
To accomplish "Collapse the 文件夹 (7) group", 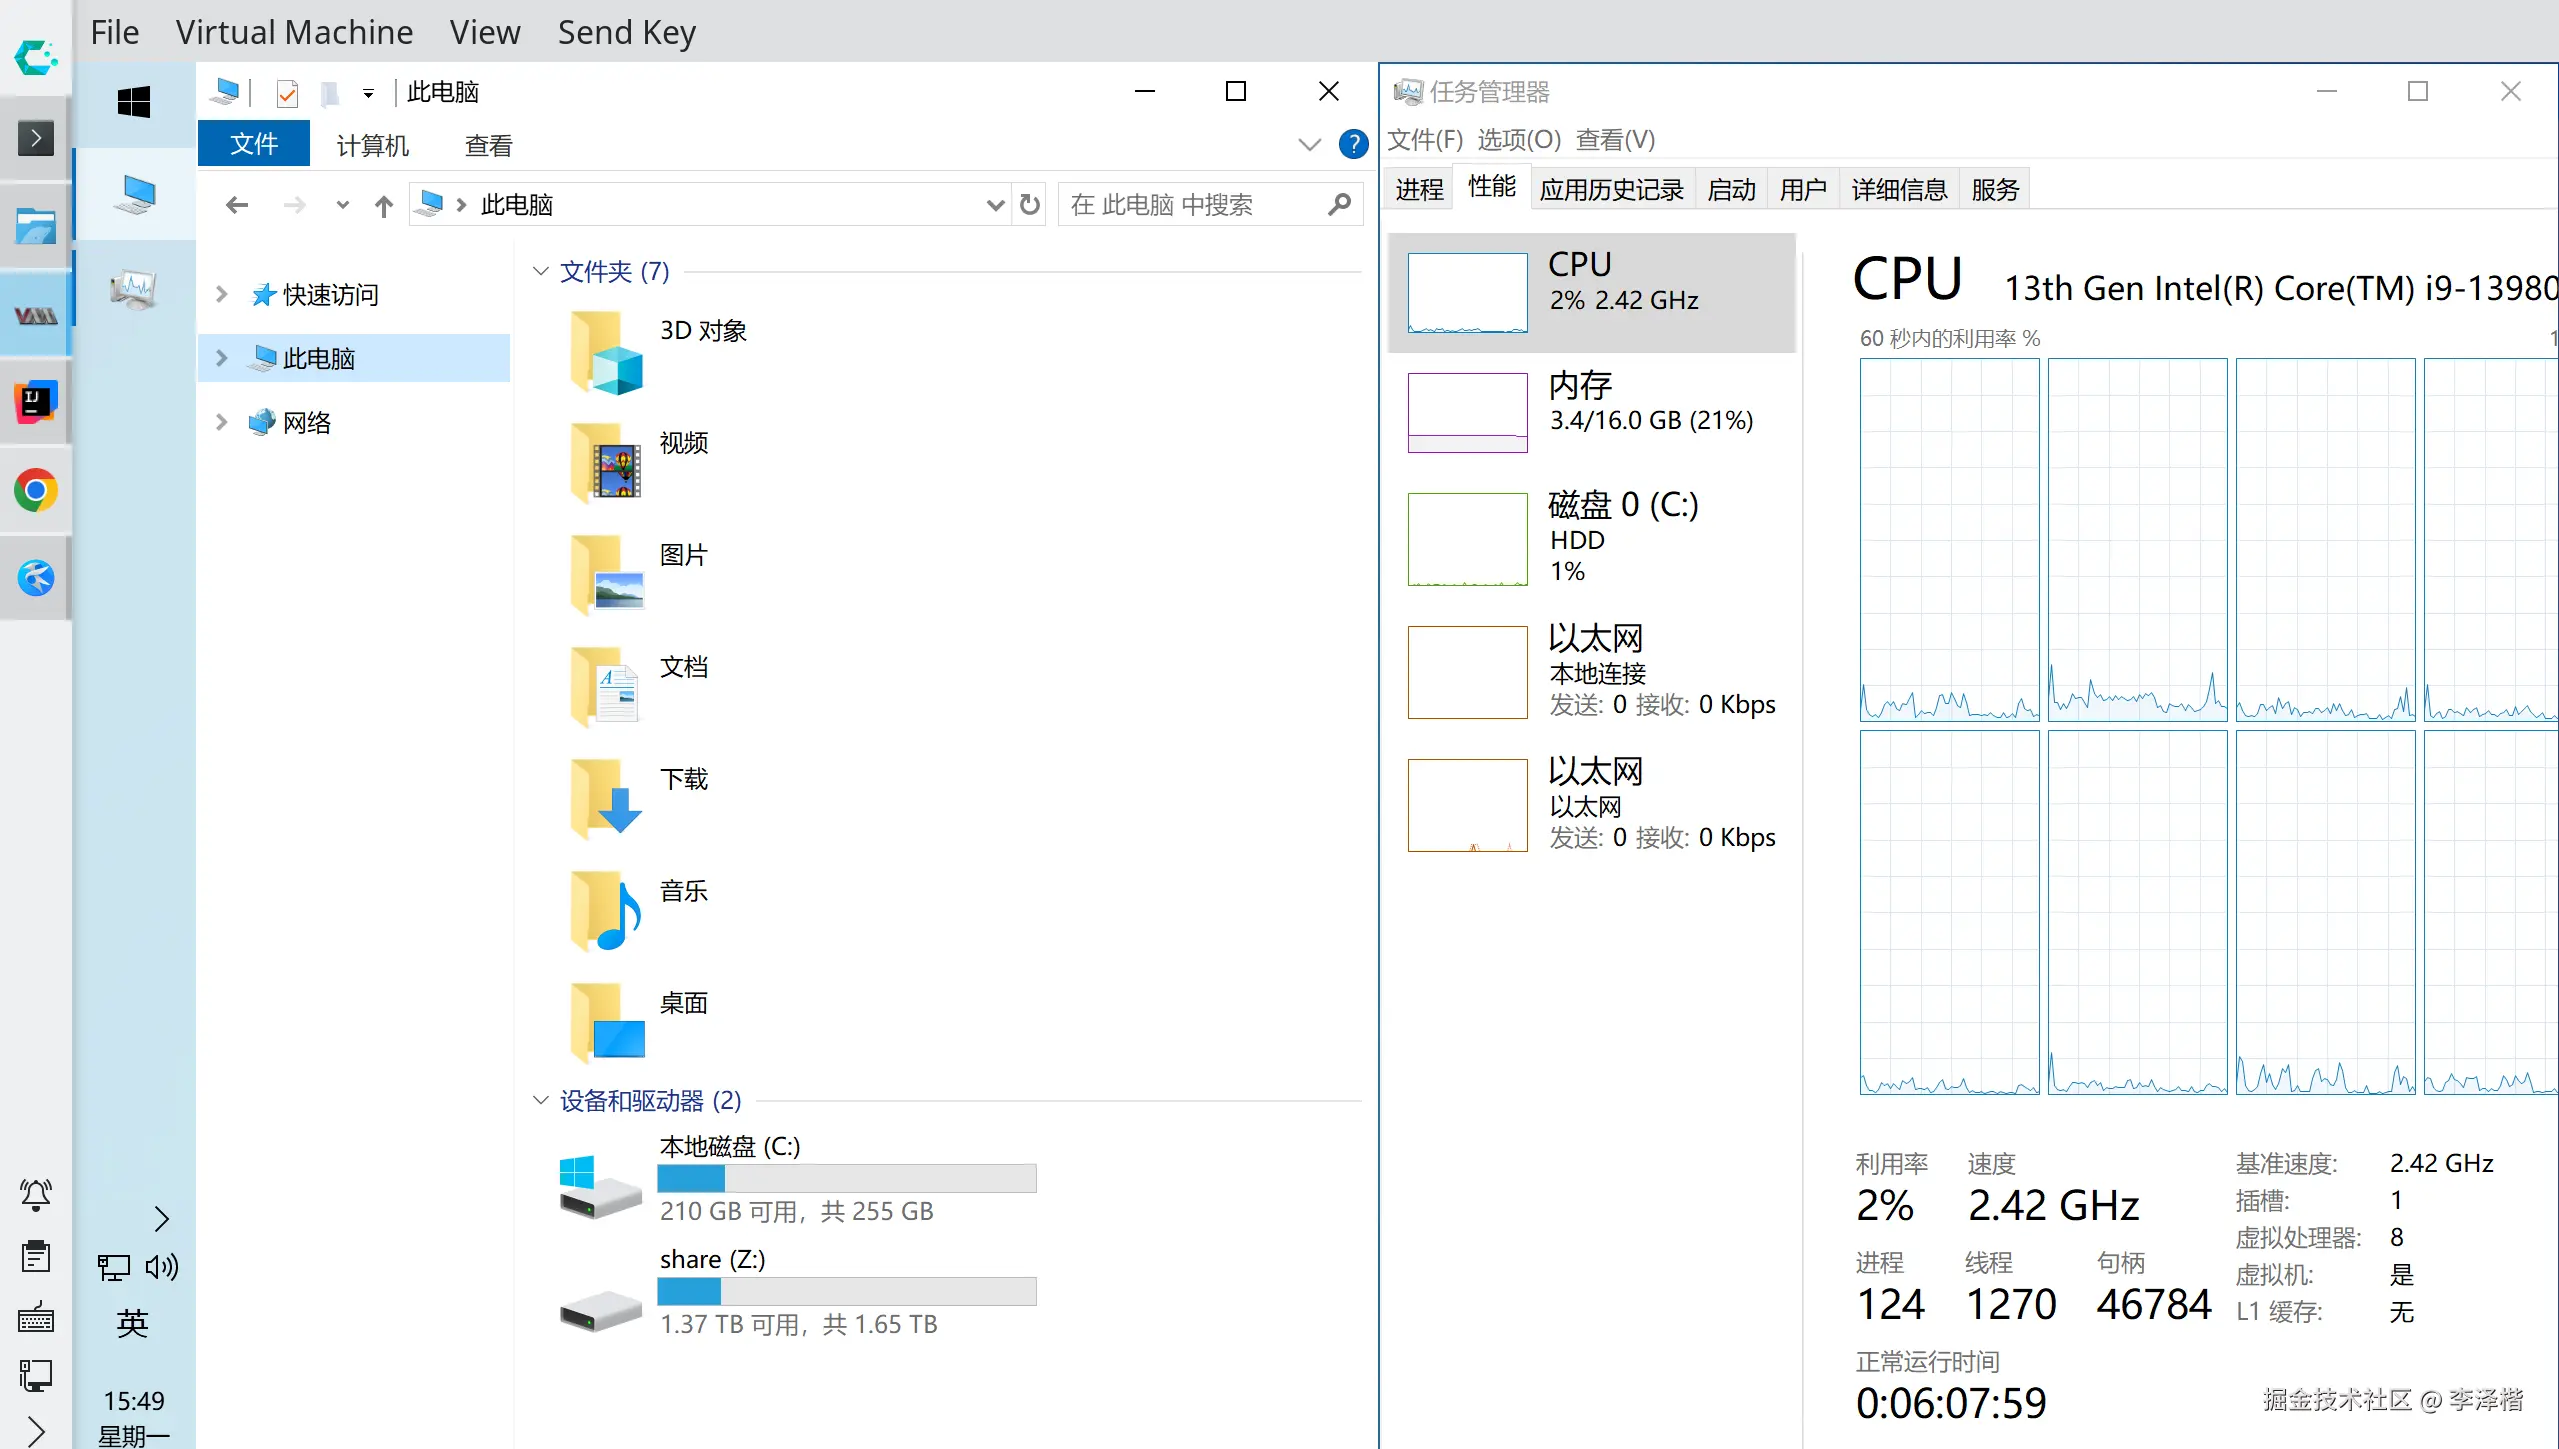I will pyautogui.click(x=541, y=271).
